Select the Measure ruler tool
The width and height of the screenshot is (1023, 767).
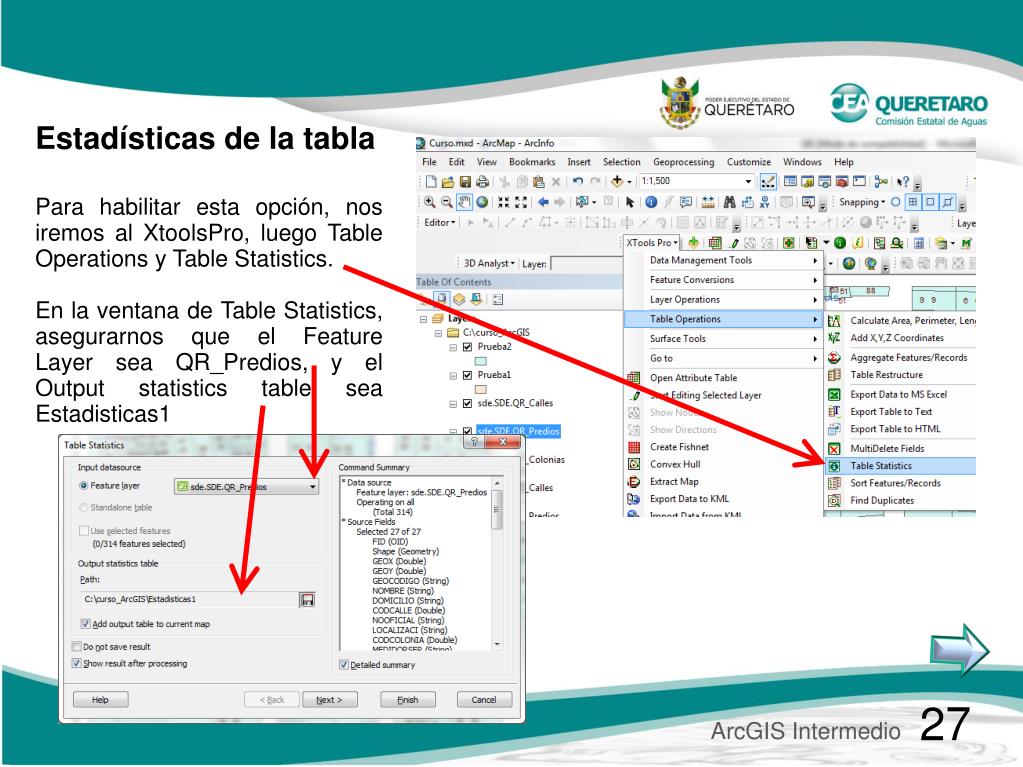[708, 202]
